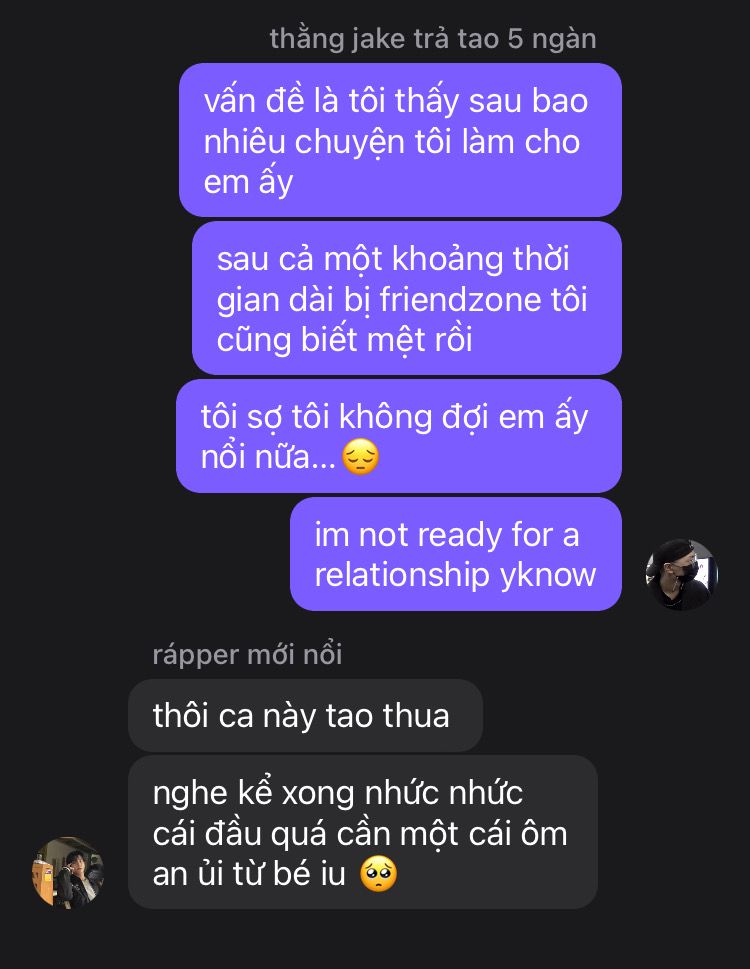Image resolution: width=750 pixels, height=969 pixels.
Task: Tap the text 'cũng biết mệt rồi'
Action: [x=345, y=340]
